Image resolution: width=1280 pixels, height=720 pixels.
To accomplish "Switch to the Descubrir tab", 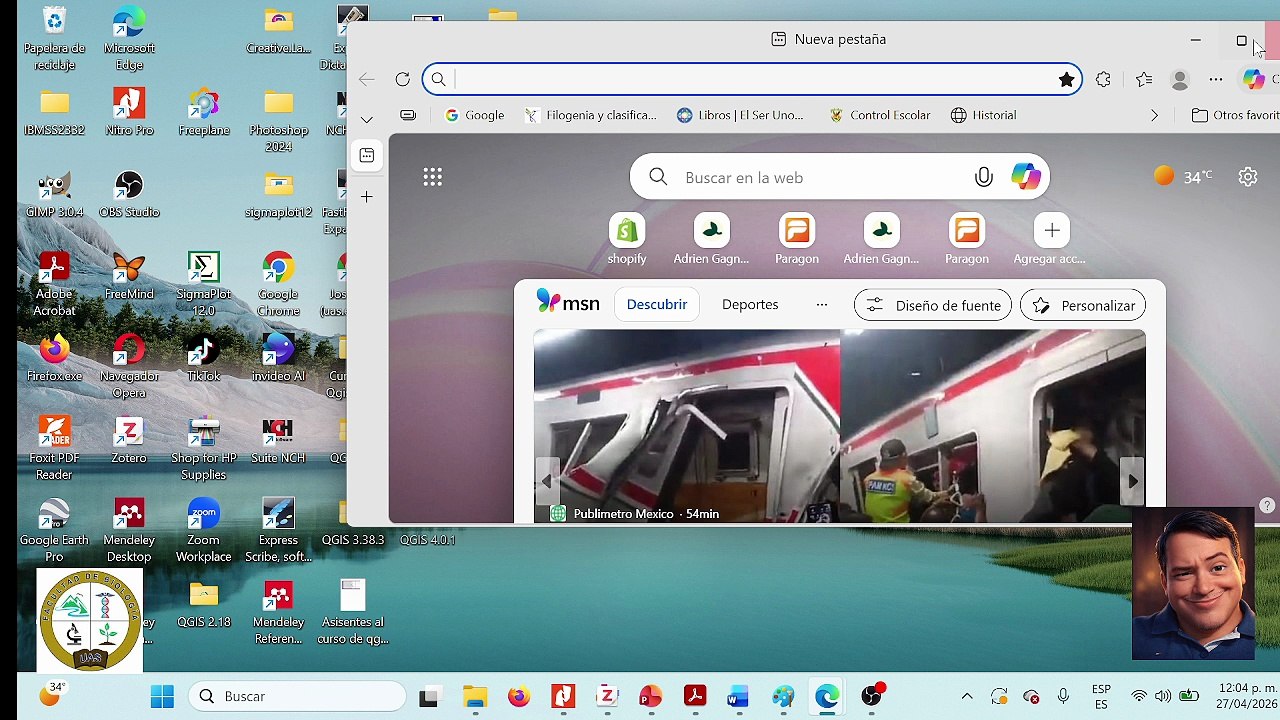I will click(x=657, y=305).
